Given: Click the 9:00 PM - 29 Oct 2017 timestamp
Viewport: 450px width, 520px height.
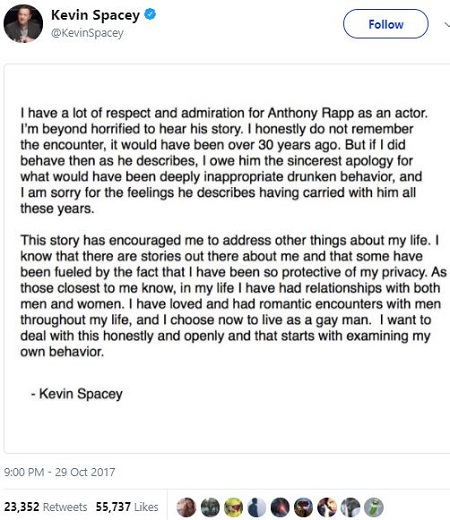Looking at the screenshot, I should point(60,472).
